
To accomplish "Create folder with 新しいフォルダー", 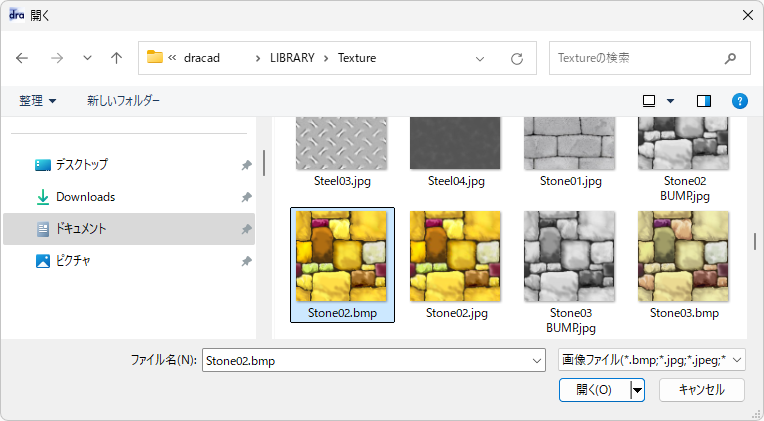I will [123, 101].
